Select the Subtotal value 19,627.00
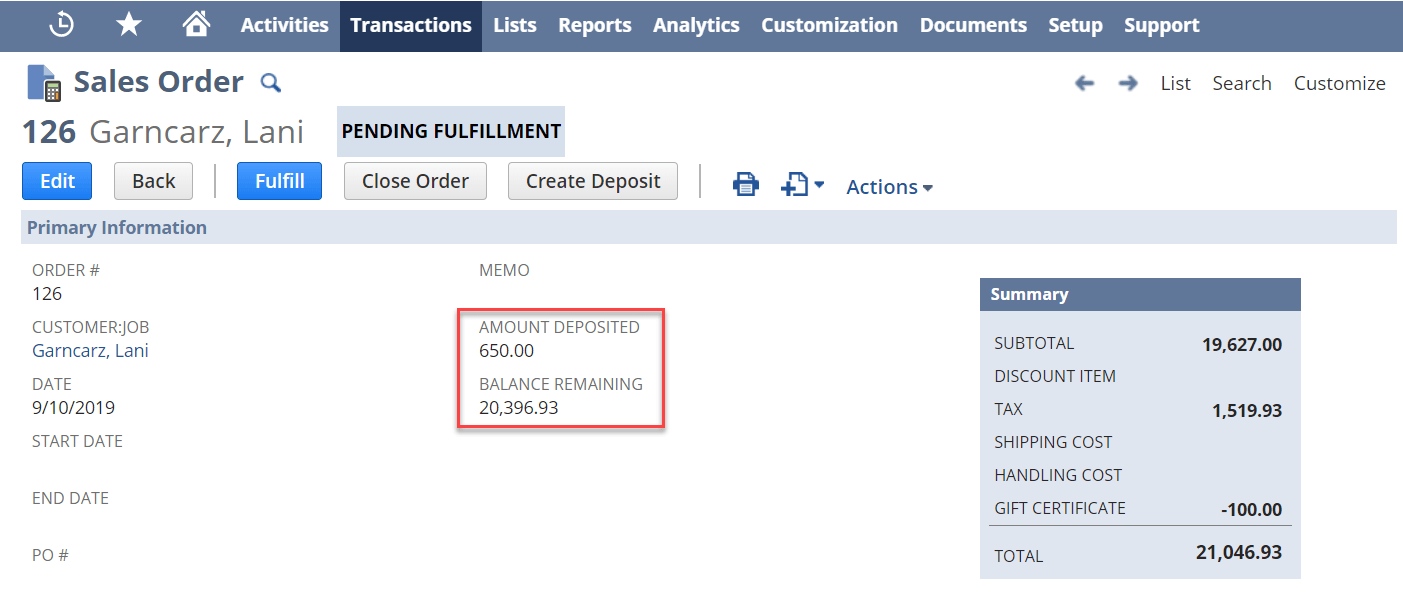 (1241, 346)
